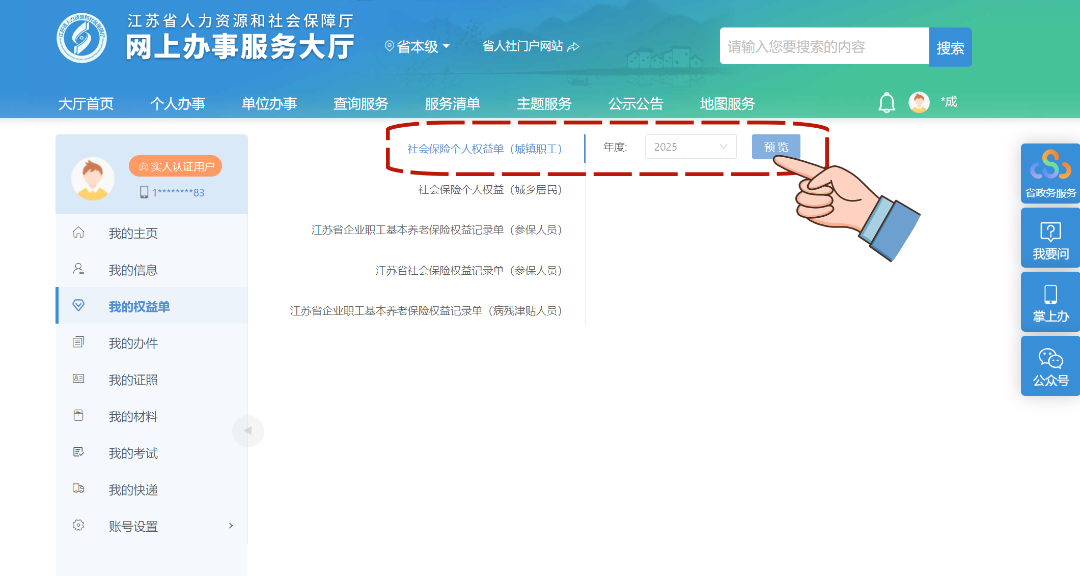1080x576 pixels.
Task: Click the 掌上办 mobile phone icon
Action: 1049,294
